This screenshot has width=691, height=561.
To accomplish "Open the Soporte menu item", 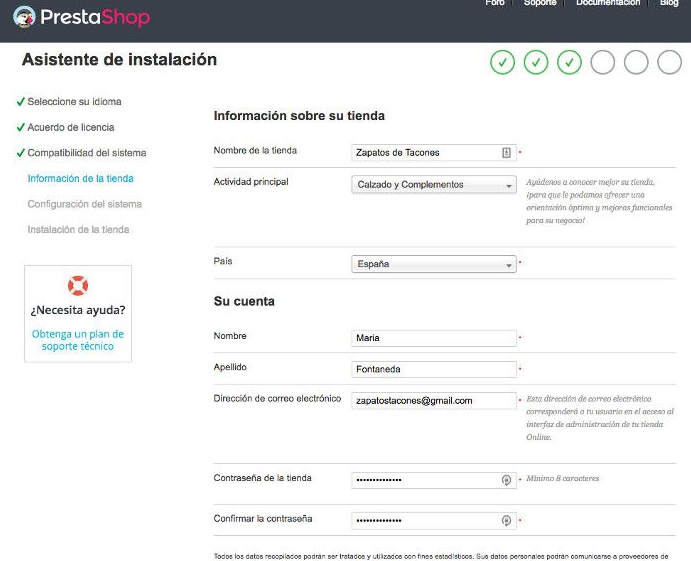I will coord(540,4).
